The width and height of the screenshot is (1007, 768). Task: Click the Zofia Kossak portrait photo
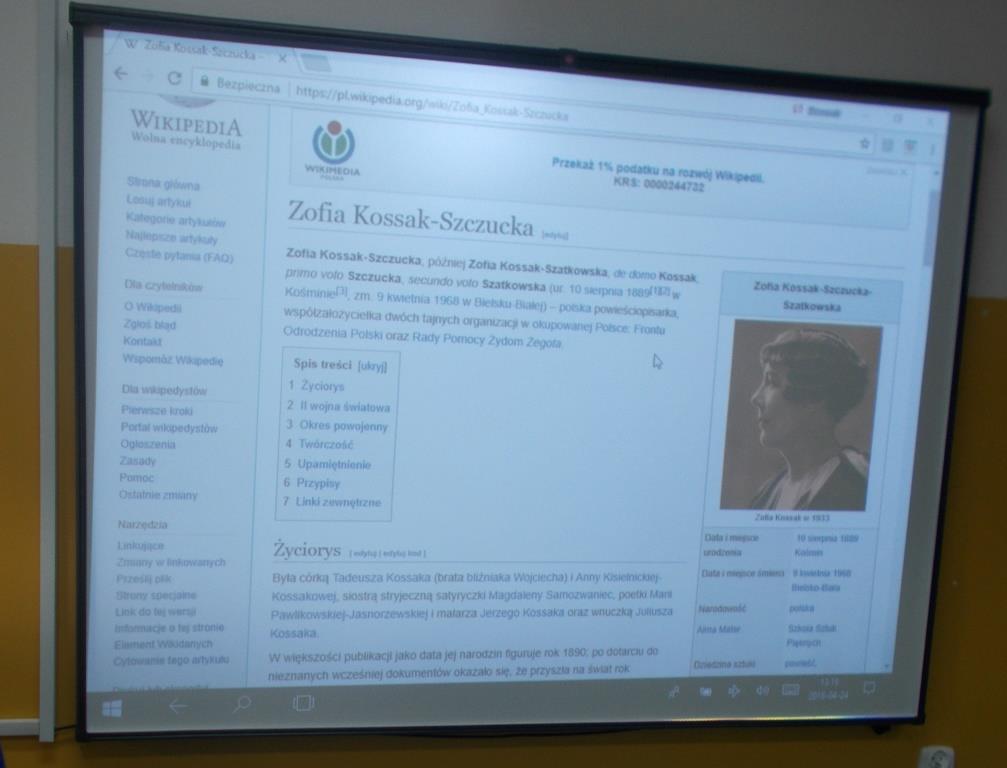[800, 416]
